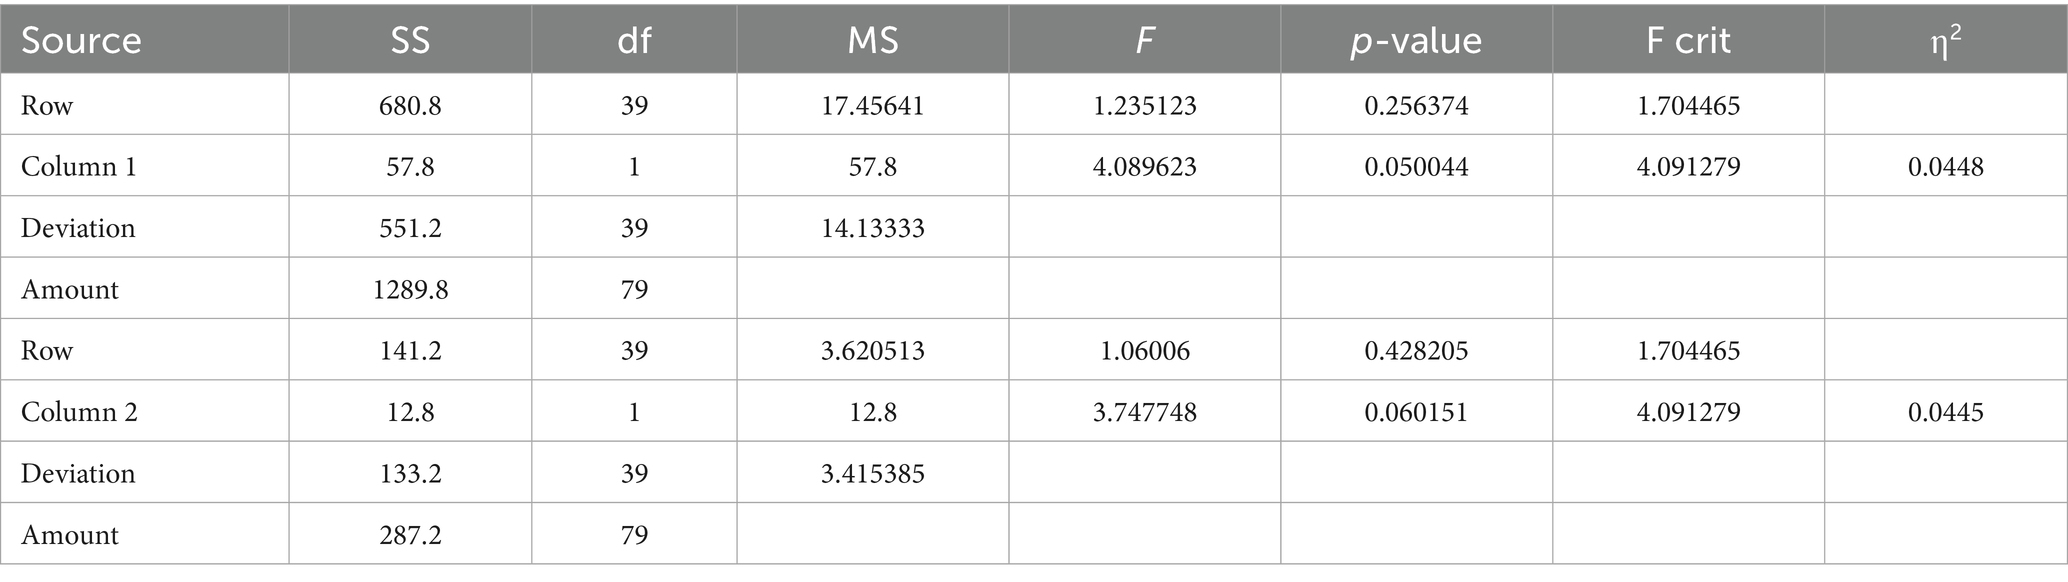Select the Column 1 row label
The image size is (2068, 582).
click(79, 166)
